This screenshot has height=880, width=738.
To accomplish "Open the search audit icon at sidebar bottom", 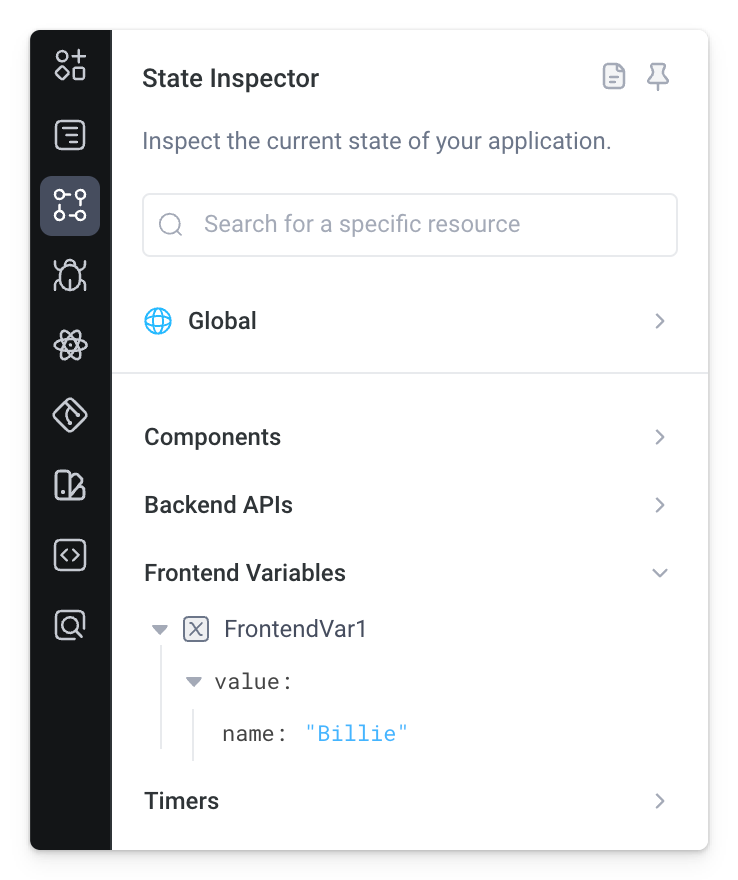I will click(69, 625).
